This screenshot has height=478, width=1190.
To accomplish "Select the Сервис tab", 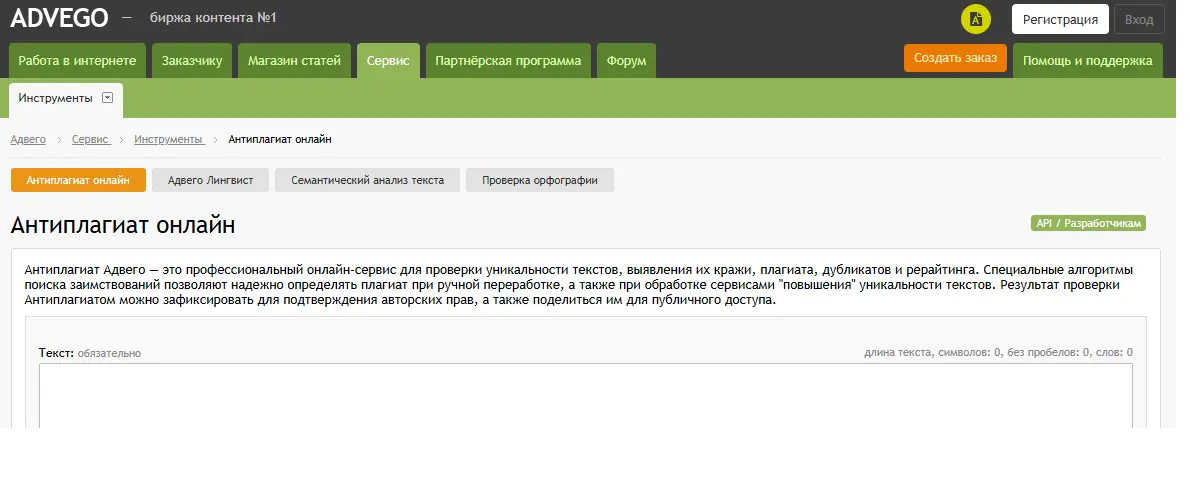I will (x=388, y=61).
